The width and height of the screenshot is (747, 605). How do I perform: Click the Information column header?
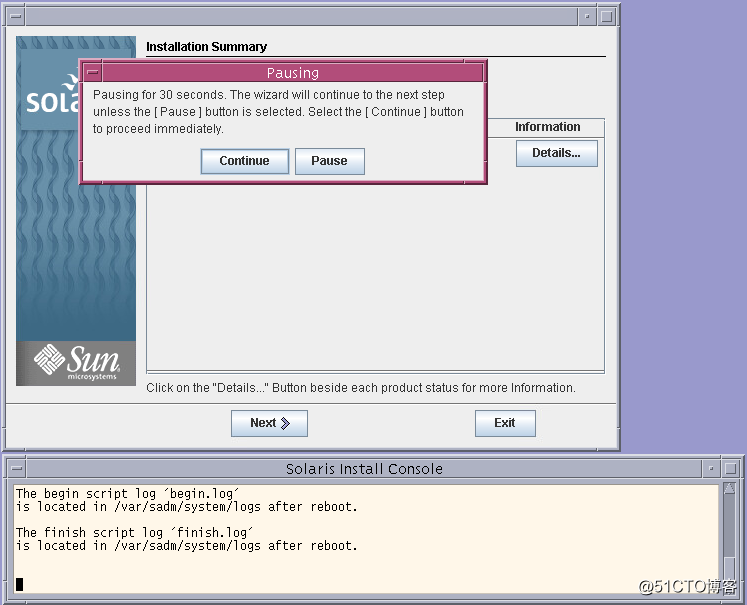[547, 127]
